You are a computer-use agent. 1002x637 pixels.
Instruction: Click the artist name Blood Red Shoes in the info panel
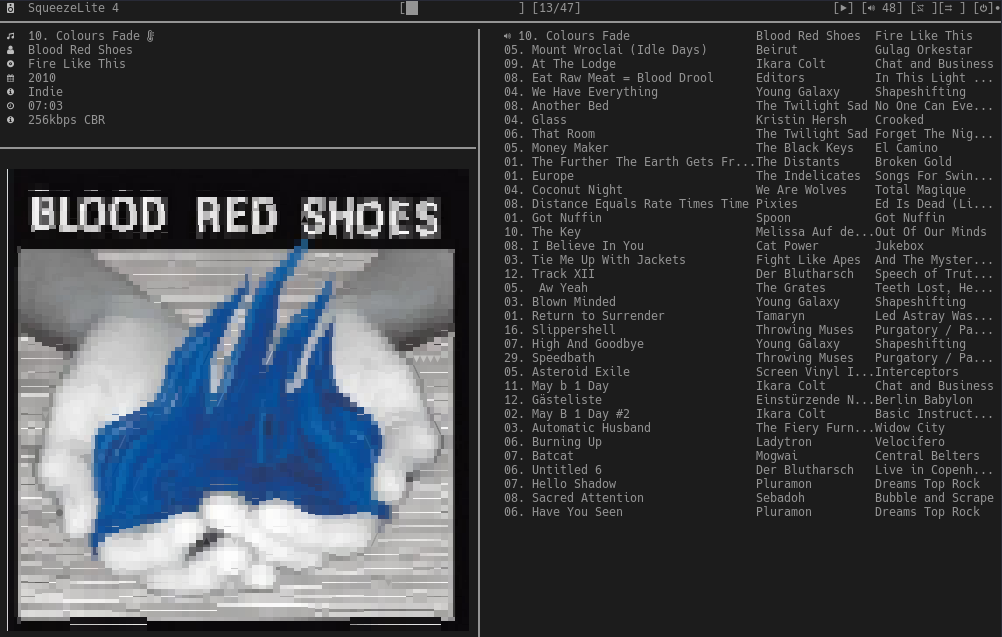tap(80, 50)
